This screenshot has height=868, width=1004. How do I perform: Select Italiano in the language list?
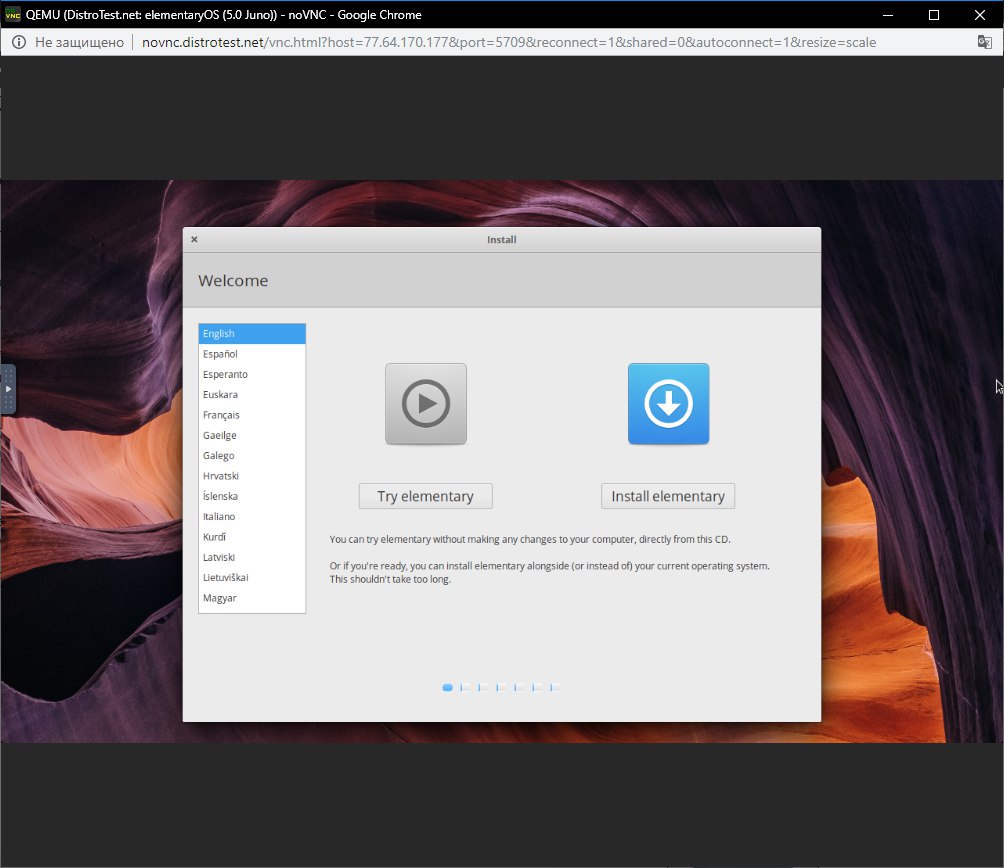(252, 517)
